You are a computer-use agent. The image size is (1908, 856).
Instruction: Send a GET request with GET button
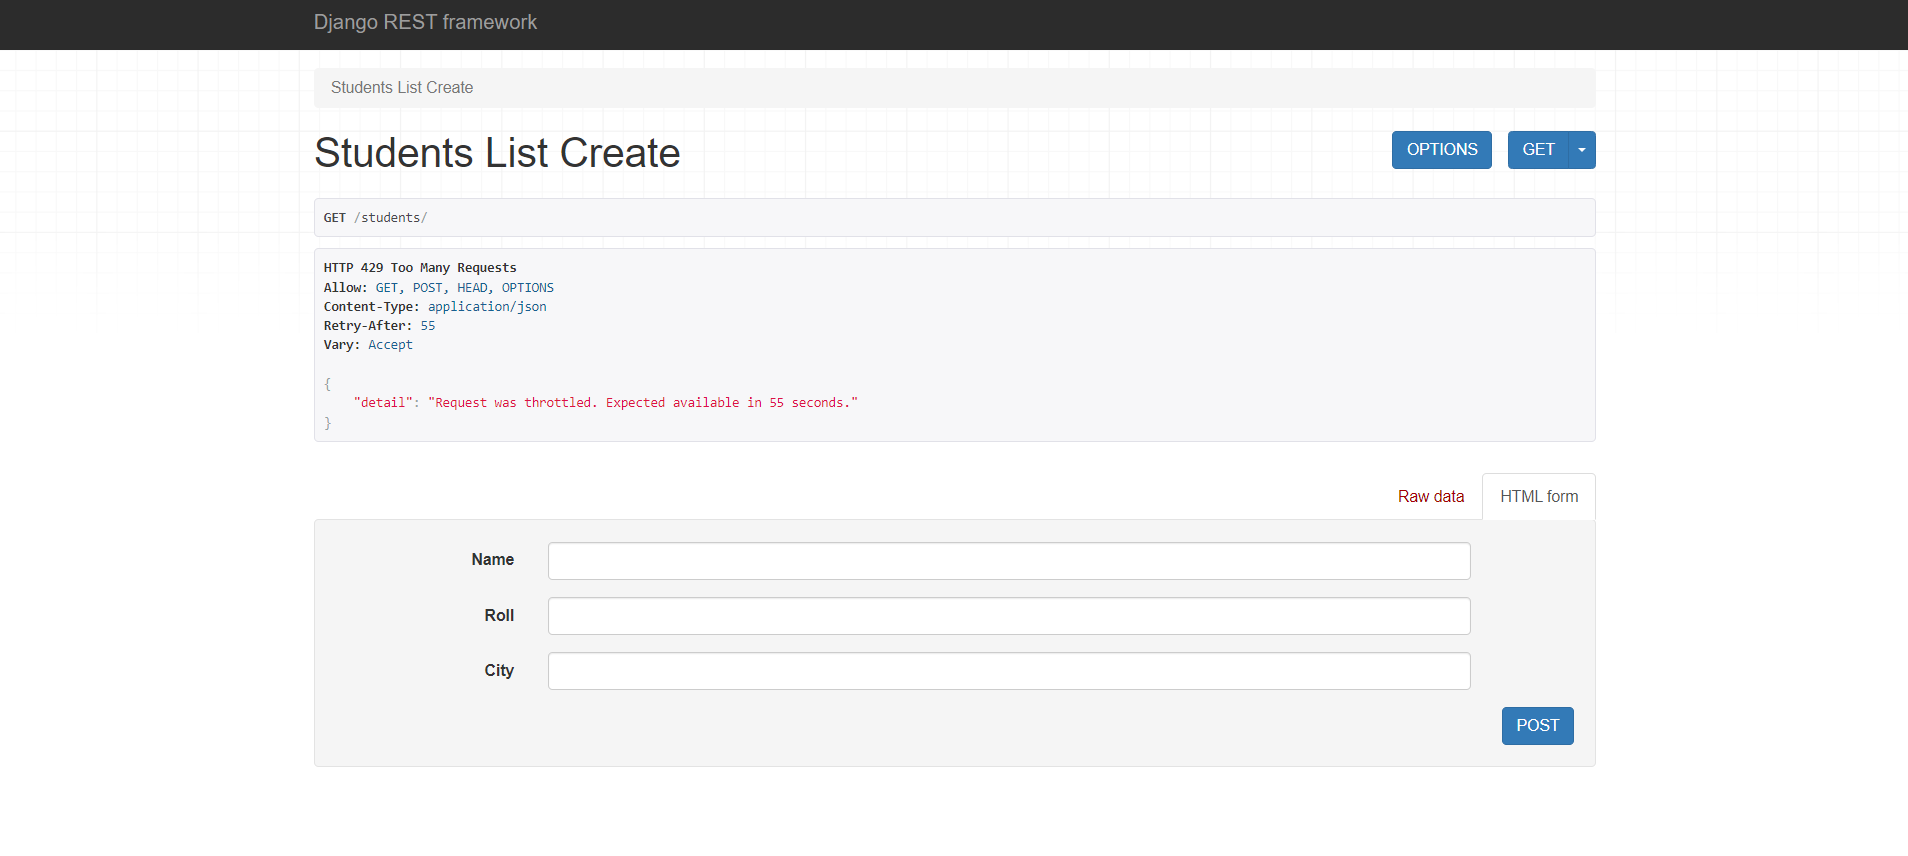(1537, 150)
